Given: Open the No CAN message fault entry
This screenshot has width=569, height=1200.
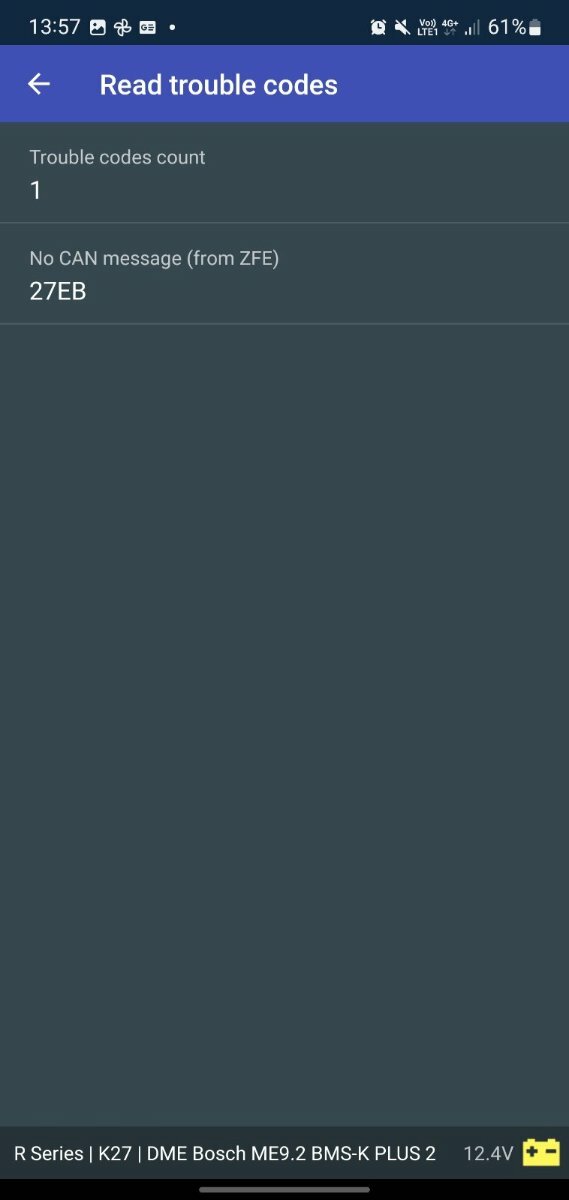Looking at the screenshot, I should tap(284, 273).
